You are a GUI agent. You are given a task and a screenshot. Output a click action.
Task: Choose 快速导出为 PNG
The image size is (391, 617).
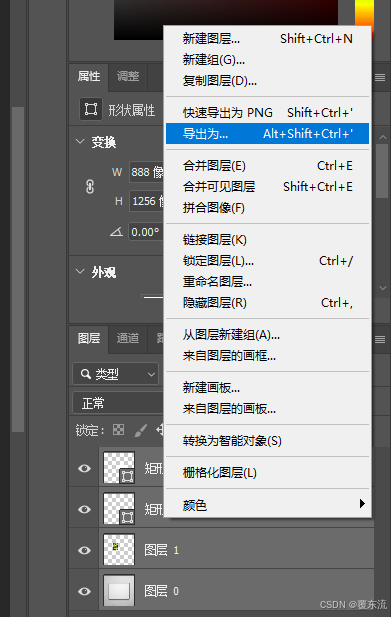pyautogui.click(x=267, y=113)
